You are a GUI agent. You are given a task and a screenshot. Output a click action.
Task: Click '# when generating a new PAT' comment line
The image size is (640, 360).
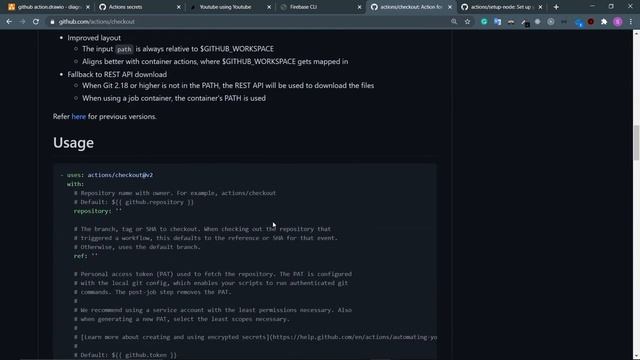(182, 319)
